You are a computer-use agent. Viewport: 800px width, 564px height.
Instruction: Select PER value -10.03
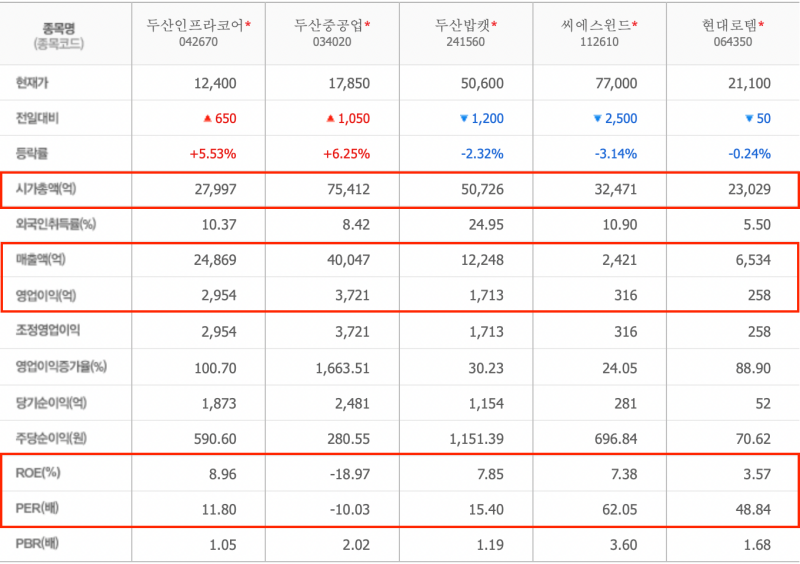click(349, 509)
